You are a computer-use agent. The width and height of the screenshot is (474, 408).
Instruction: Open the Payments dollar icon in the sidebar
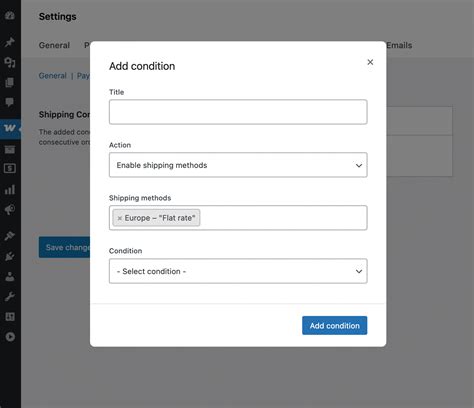tap(10, 169)
